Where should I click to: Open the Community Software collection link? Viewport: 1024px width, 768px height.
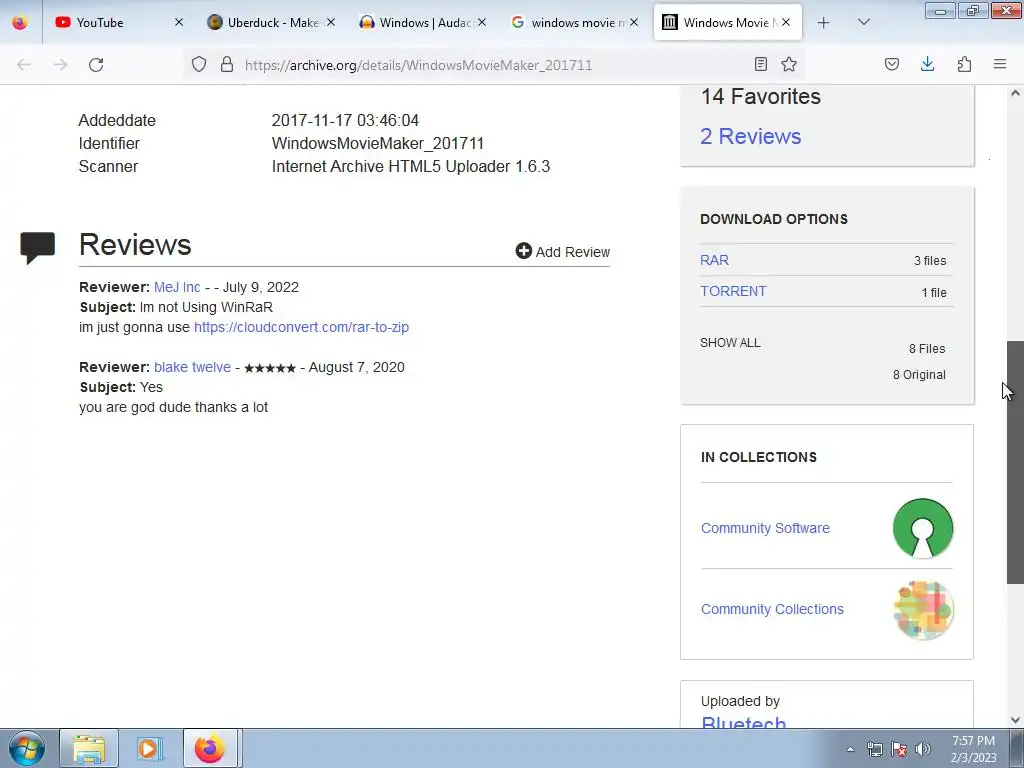[765, 528]
